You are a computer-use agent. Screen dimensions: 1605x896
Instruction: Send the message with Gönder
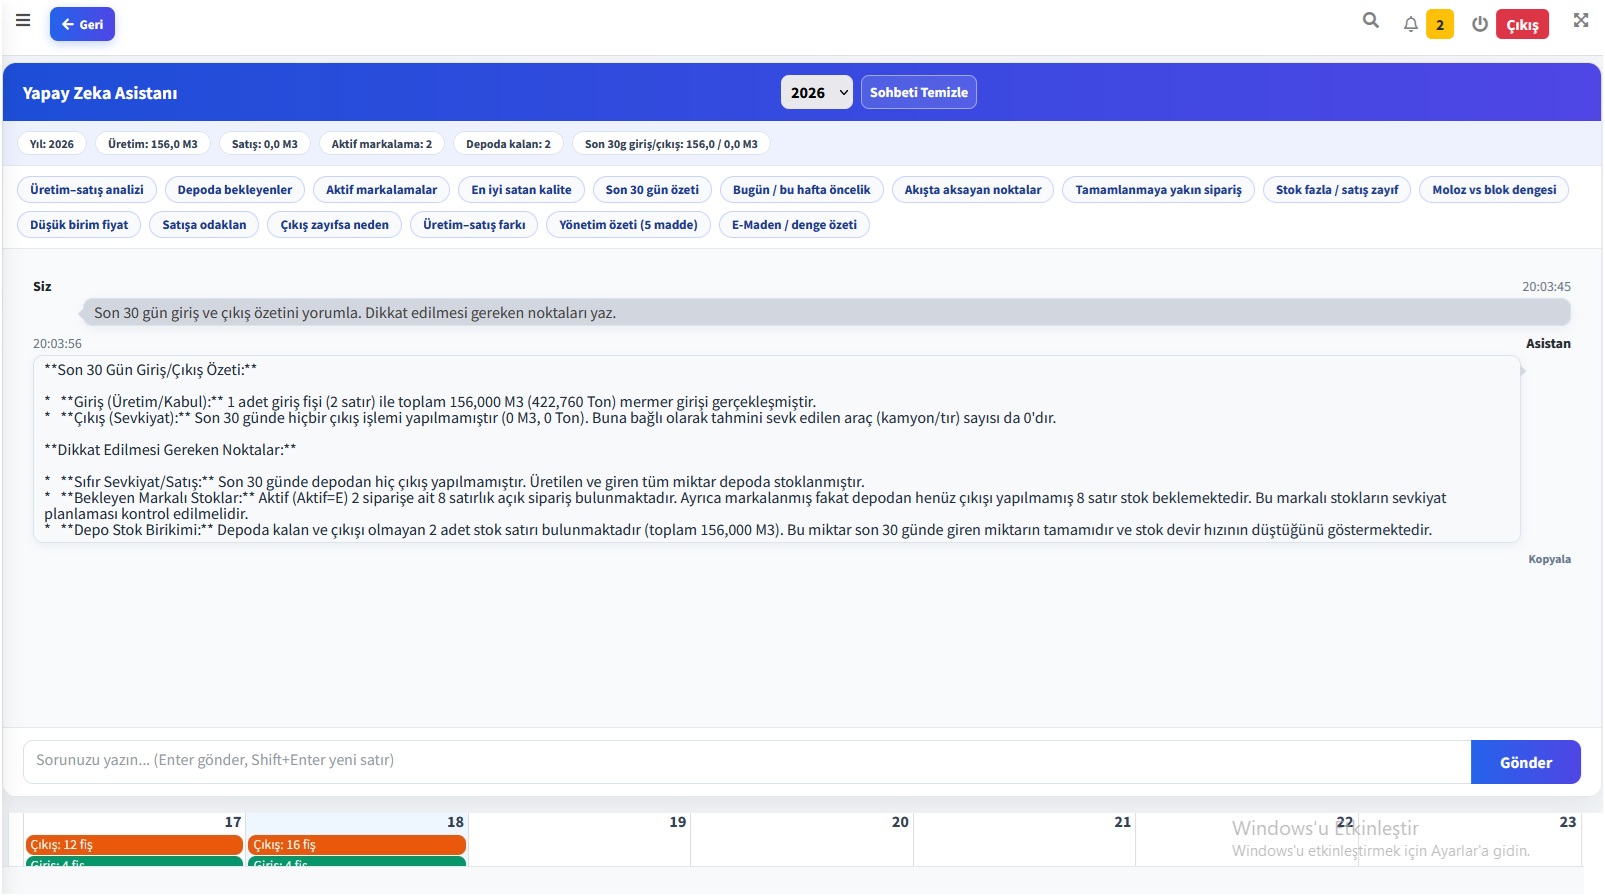(x=1526, y=762)
